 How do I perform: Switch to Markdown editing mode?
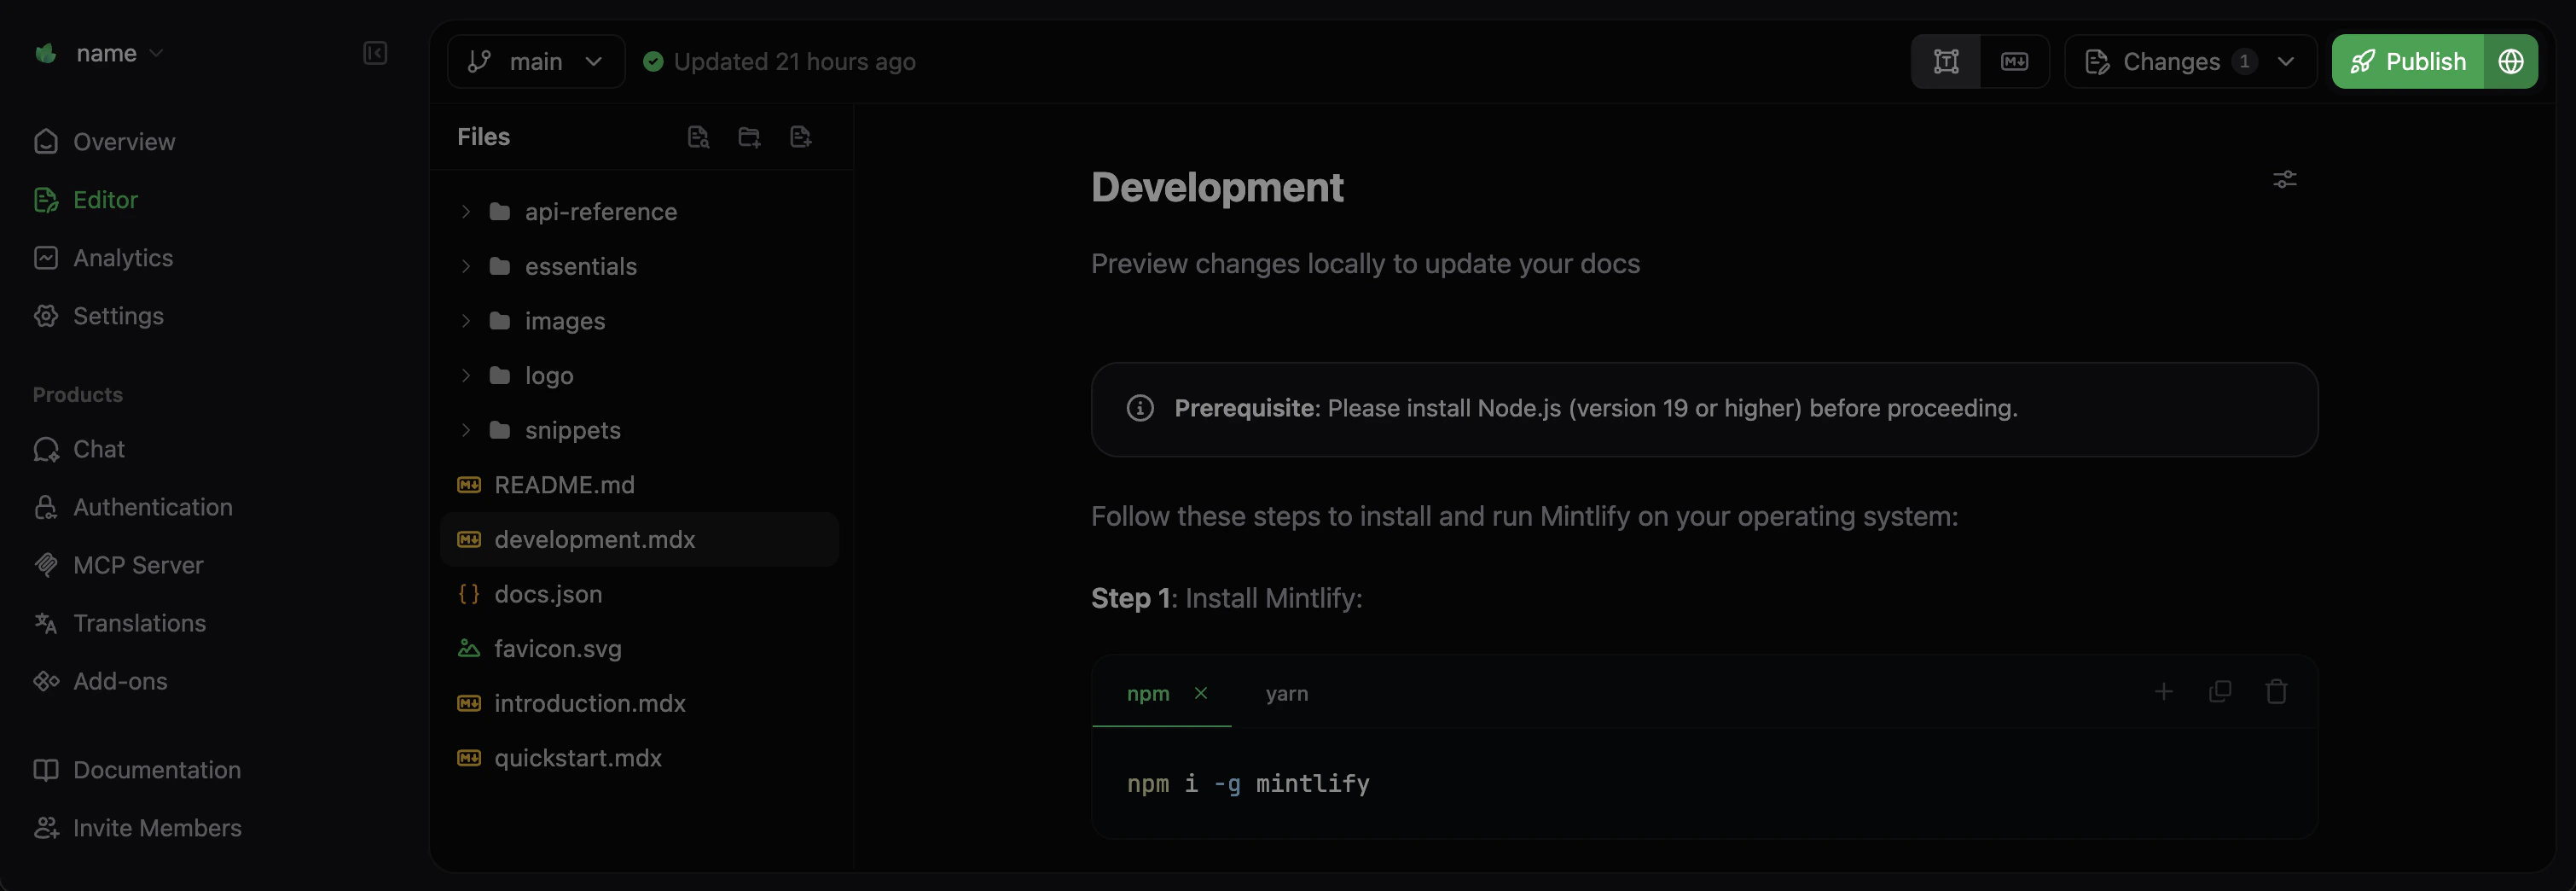click(2014, 61)
